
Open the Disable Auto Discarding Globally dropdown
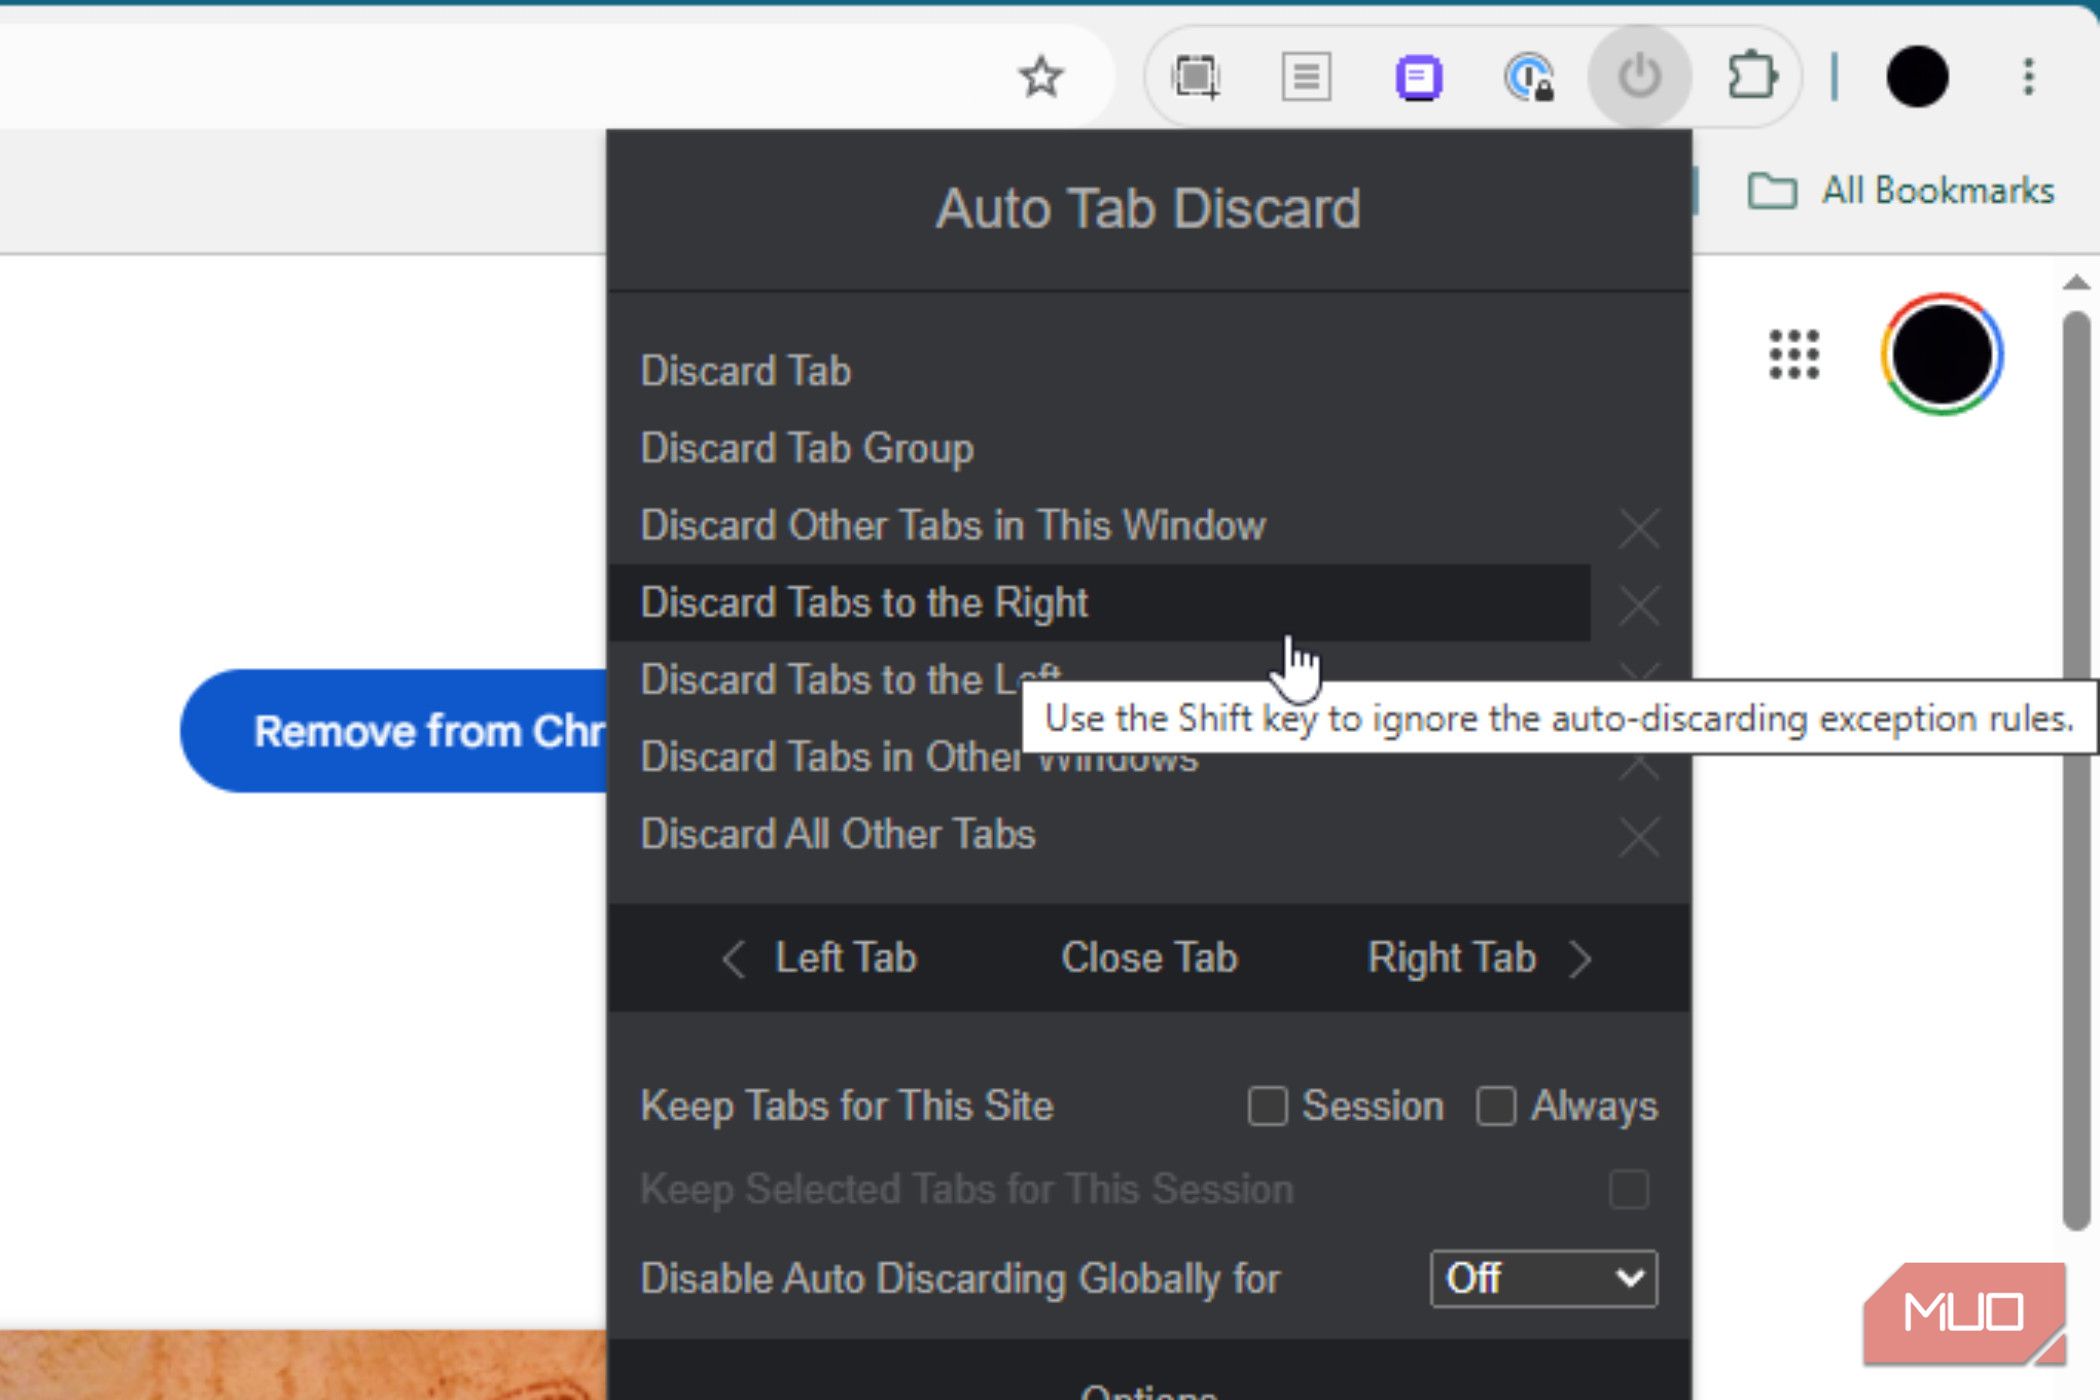pyautogui.click(x=1543, y=1279)
